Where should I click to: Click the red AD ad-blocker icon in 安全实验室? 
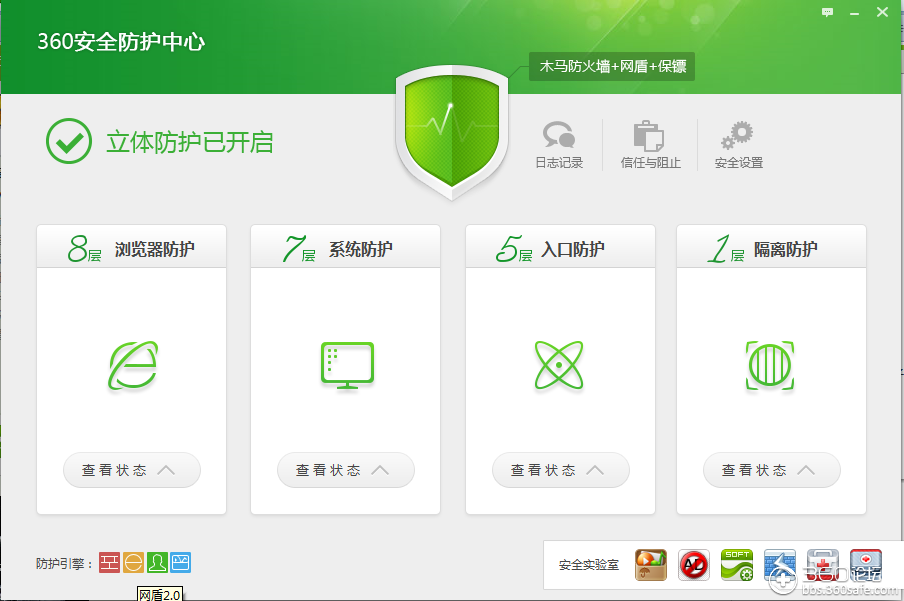click(x=694, y=565)
